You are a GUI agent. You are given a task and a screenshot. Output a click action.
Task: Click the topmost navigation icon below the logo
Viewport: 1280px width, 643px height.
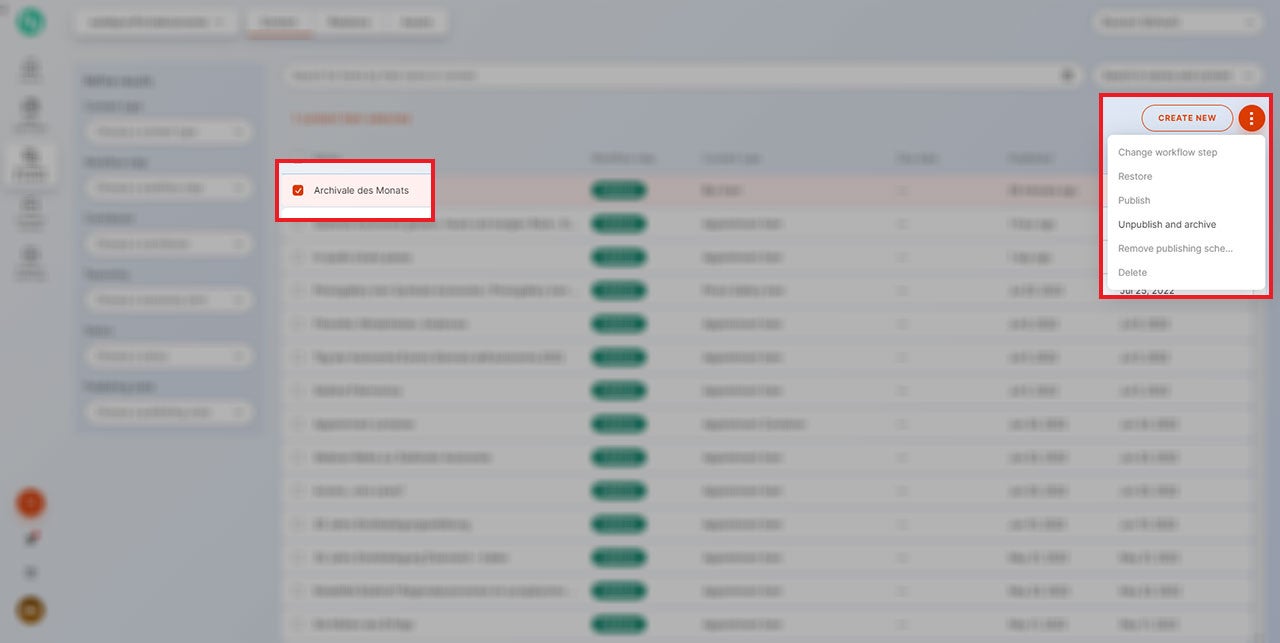30,70
